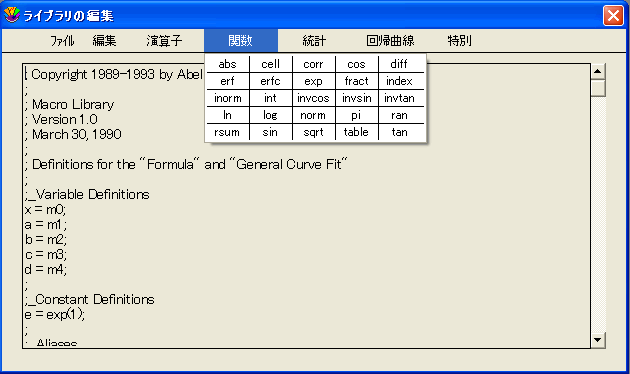The image size is (630, 374).
Task: Click the 'b = m2;' definition line
Action: pos(46,239)
